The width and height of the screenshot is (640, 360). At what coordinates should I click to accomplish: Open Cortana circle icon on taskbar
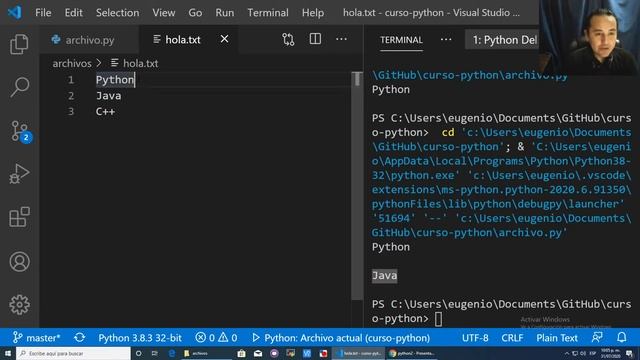tap(138, 353)
